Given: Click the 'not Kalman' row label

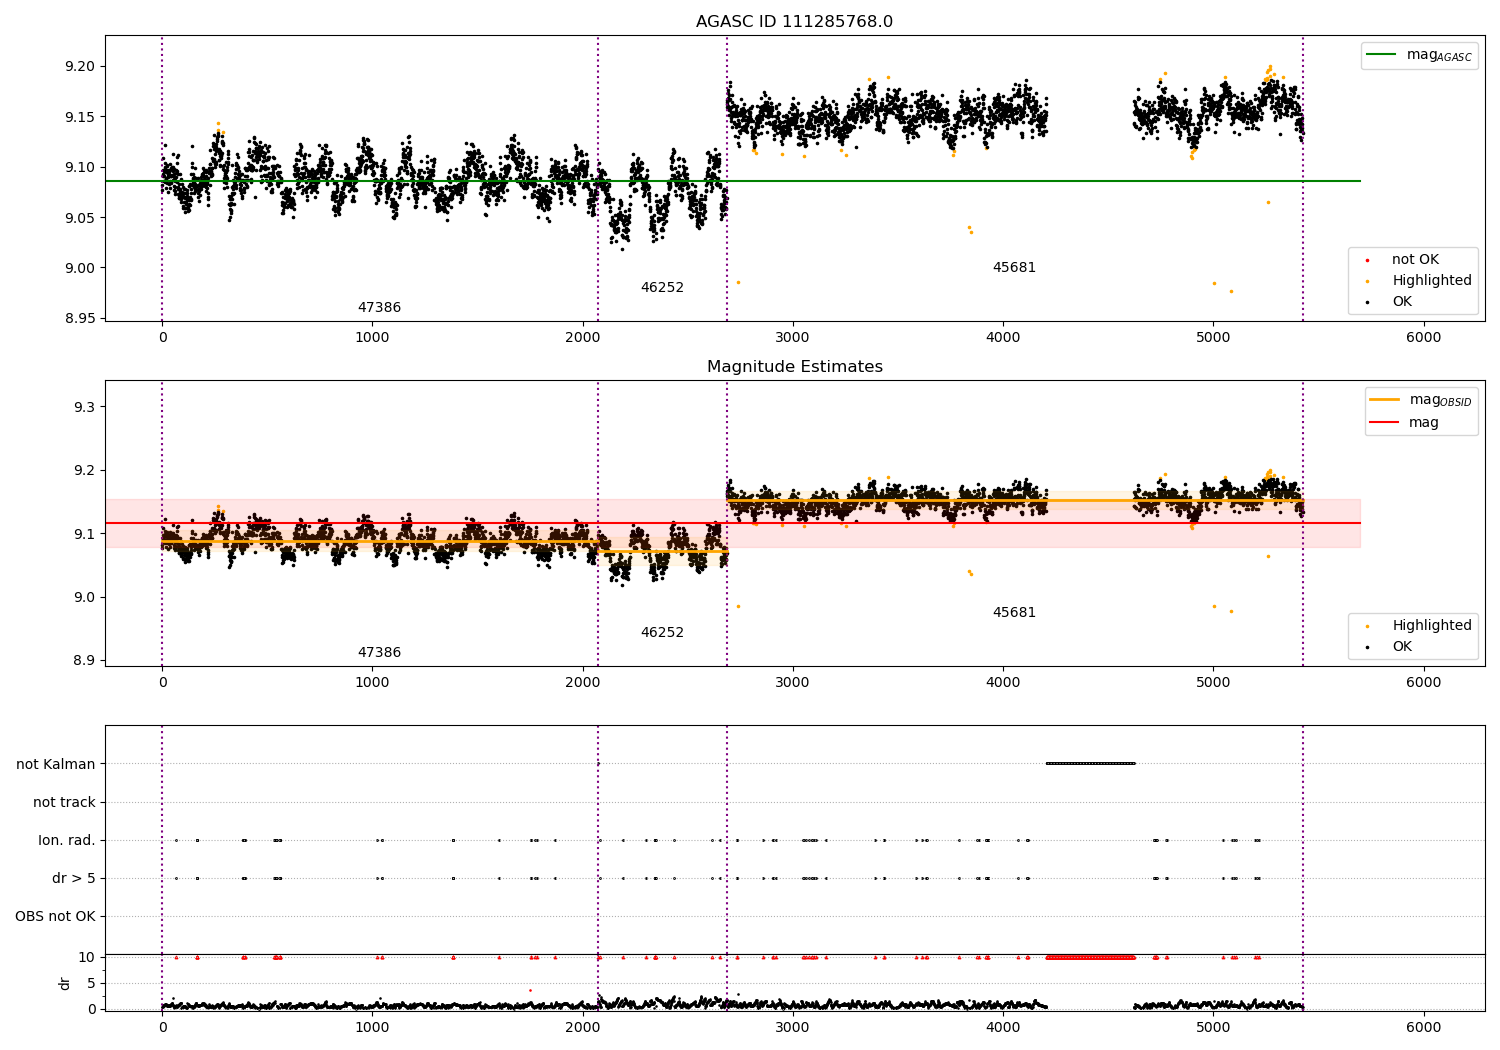Looking at the screenshot, I should coord(56,764).
